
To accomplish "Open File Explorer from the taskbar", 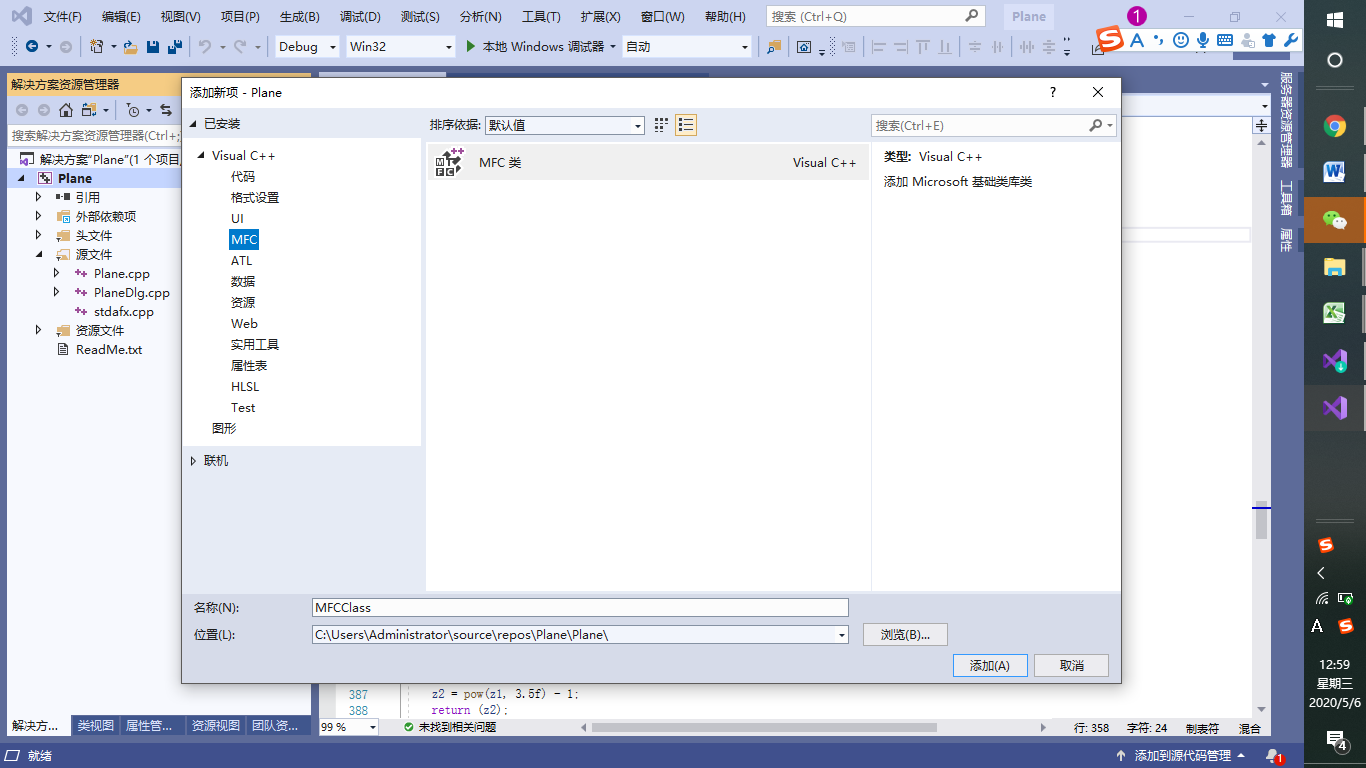I will click(x=1335, y=267).
